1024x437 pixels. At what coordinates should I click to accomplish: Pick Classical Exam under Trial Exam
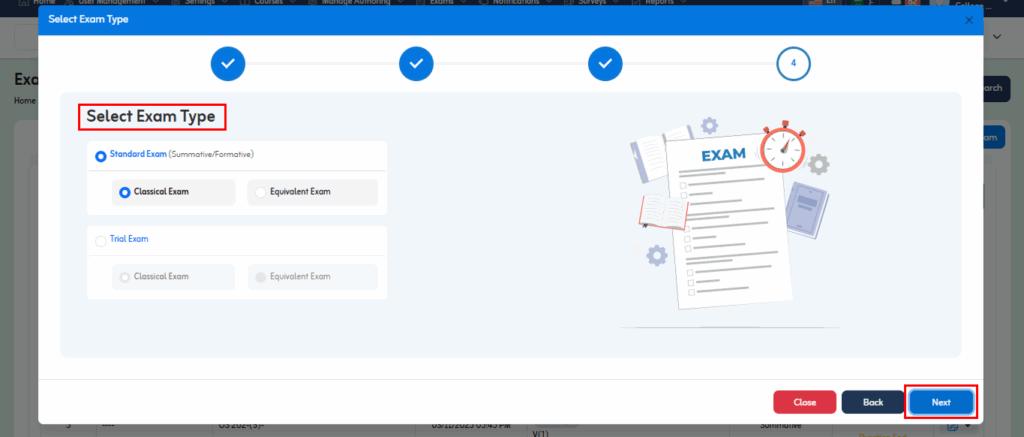[x=125, y=277]
